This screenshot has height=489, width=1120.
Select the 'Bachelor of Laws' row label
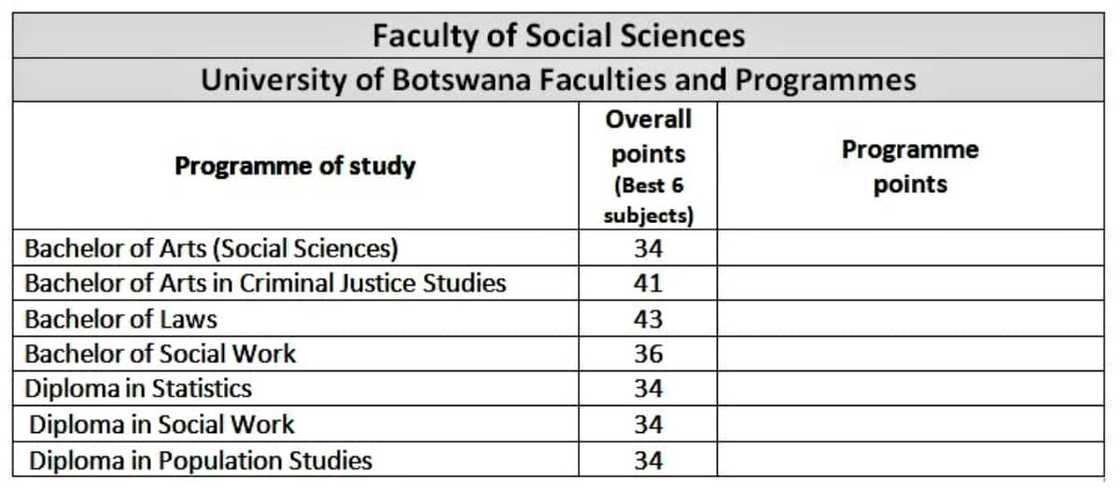pyautogui.click(x=121, y=319)
